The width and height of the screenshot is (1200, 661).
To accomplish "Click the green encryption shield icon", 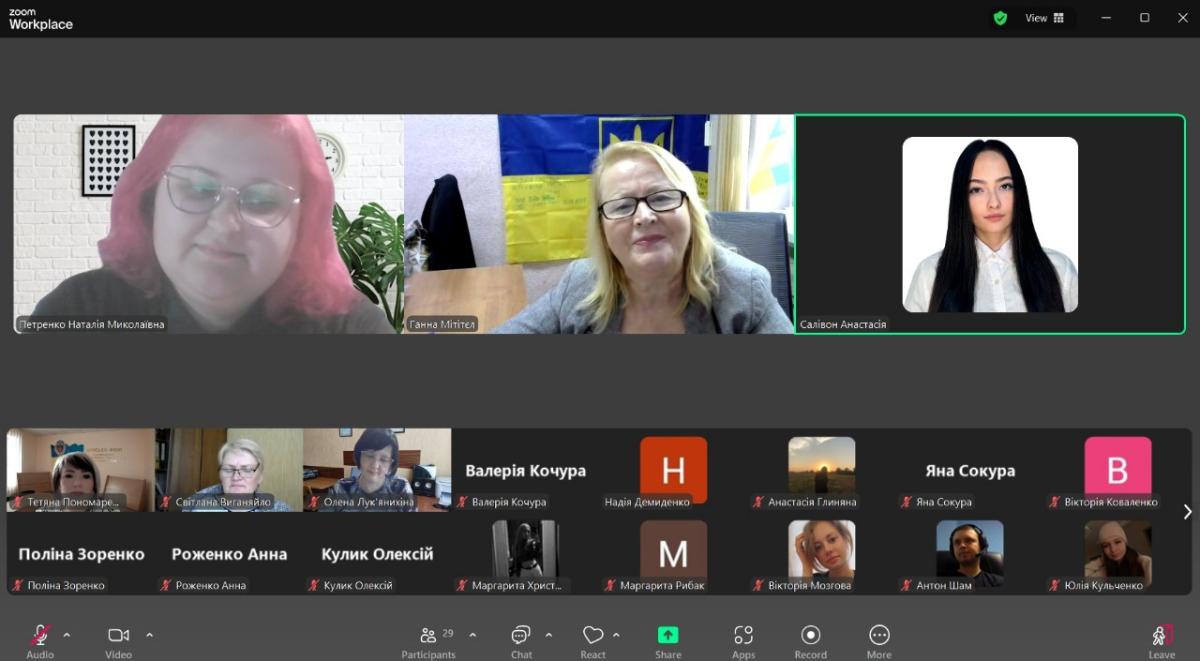I will tap(1000, 18).
